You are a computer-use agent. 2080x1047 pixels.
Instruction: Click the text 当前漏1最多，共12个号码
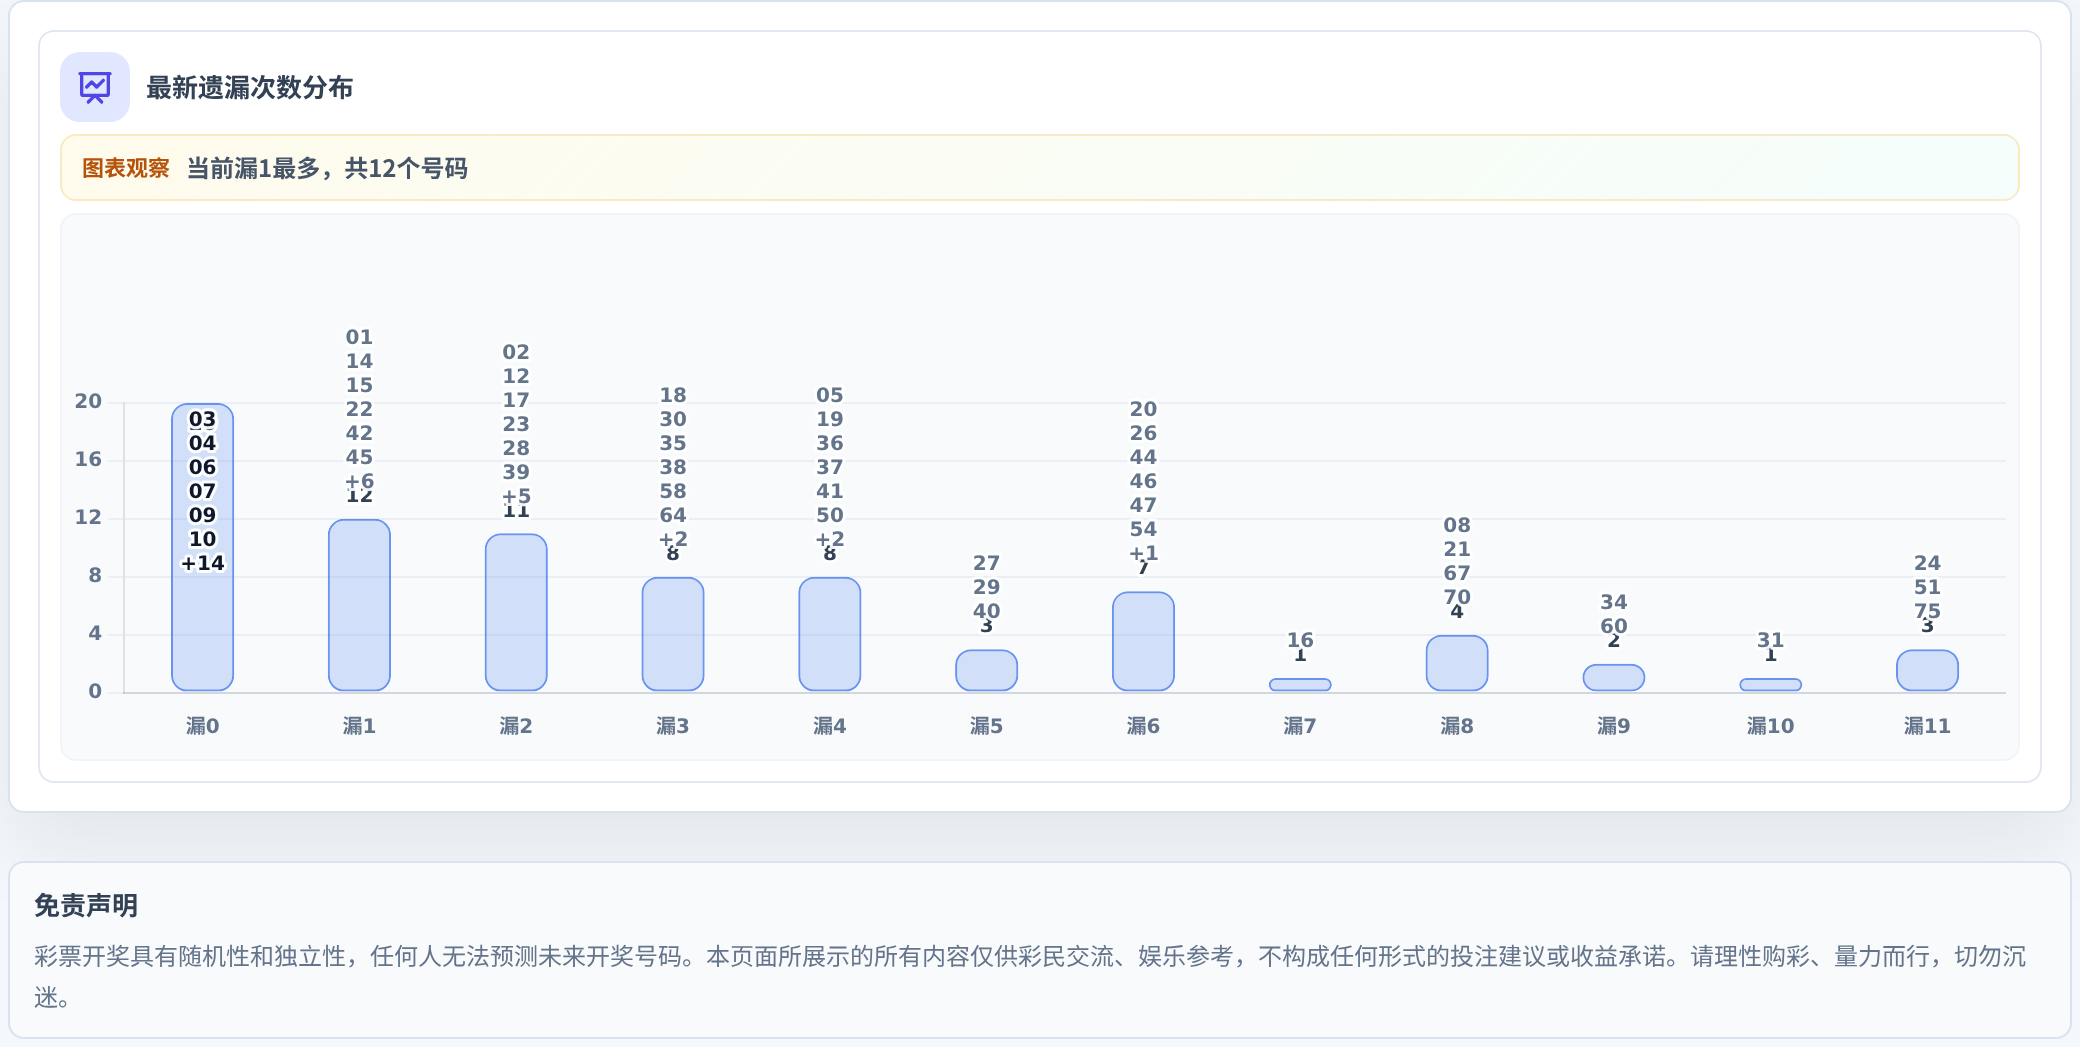327,168
